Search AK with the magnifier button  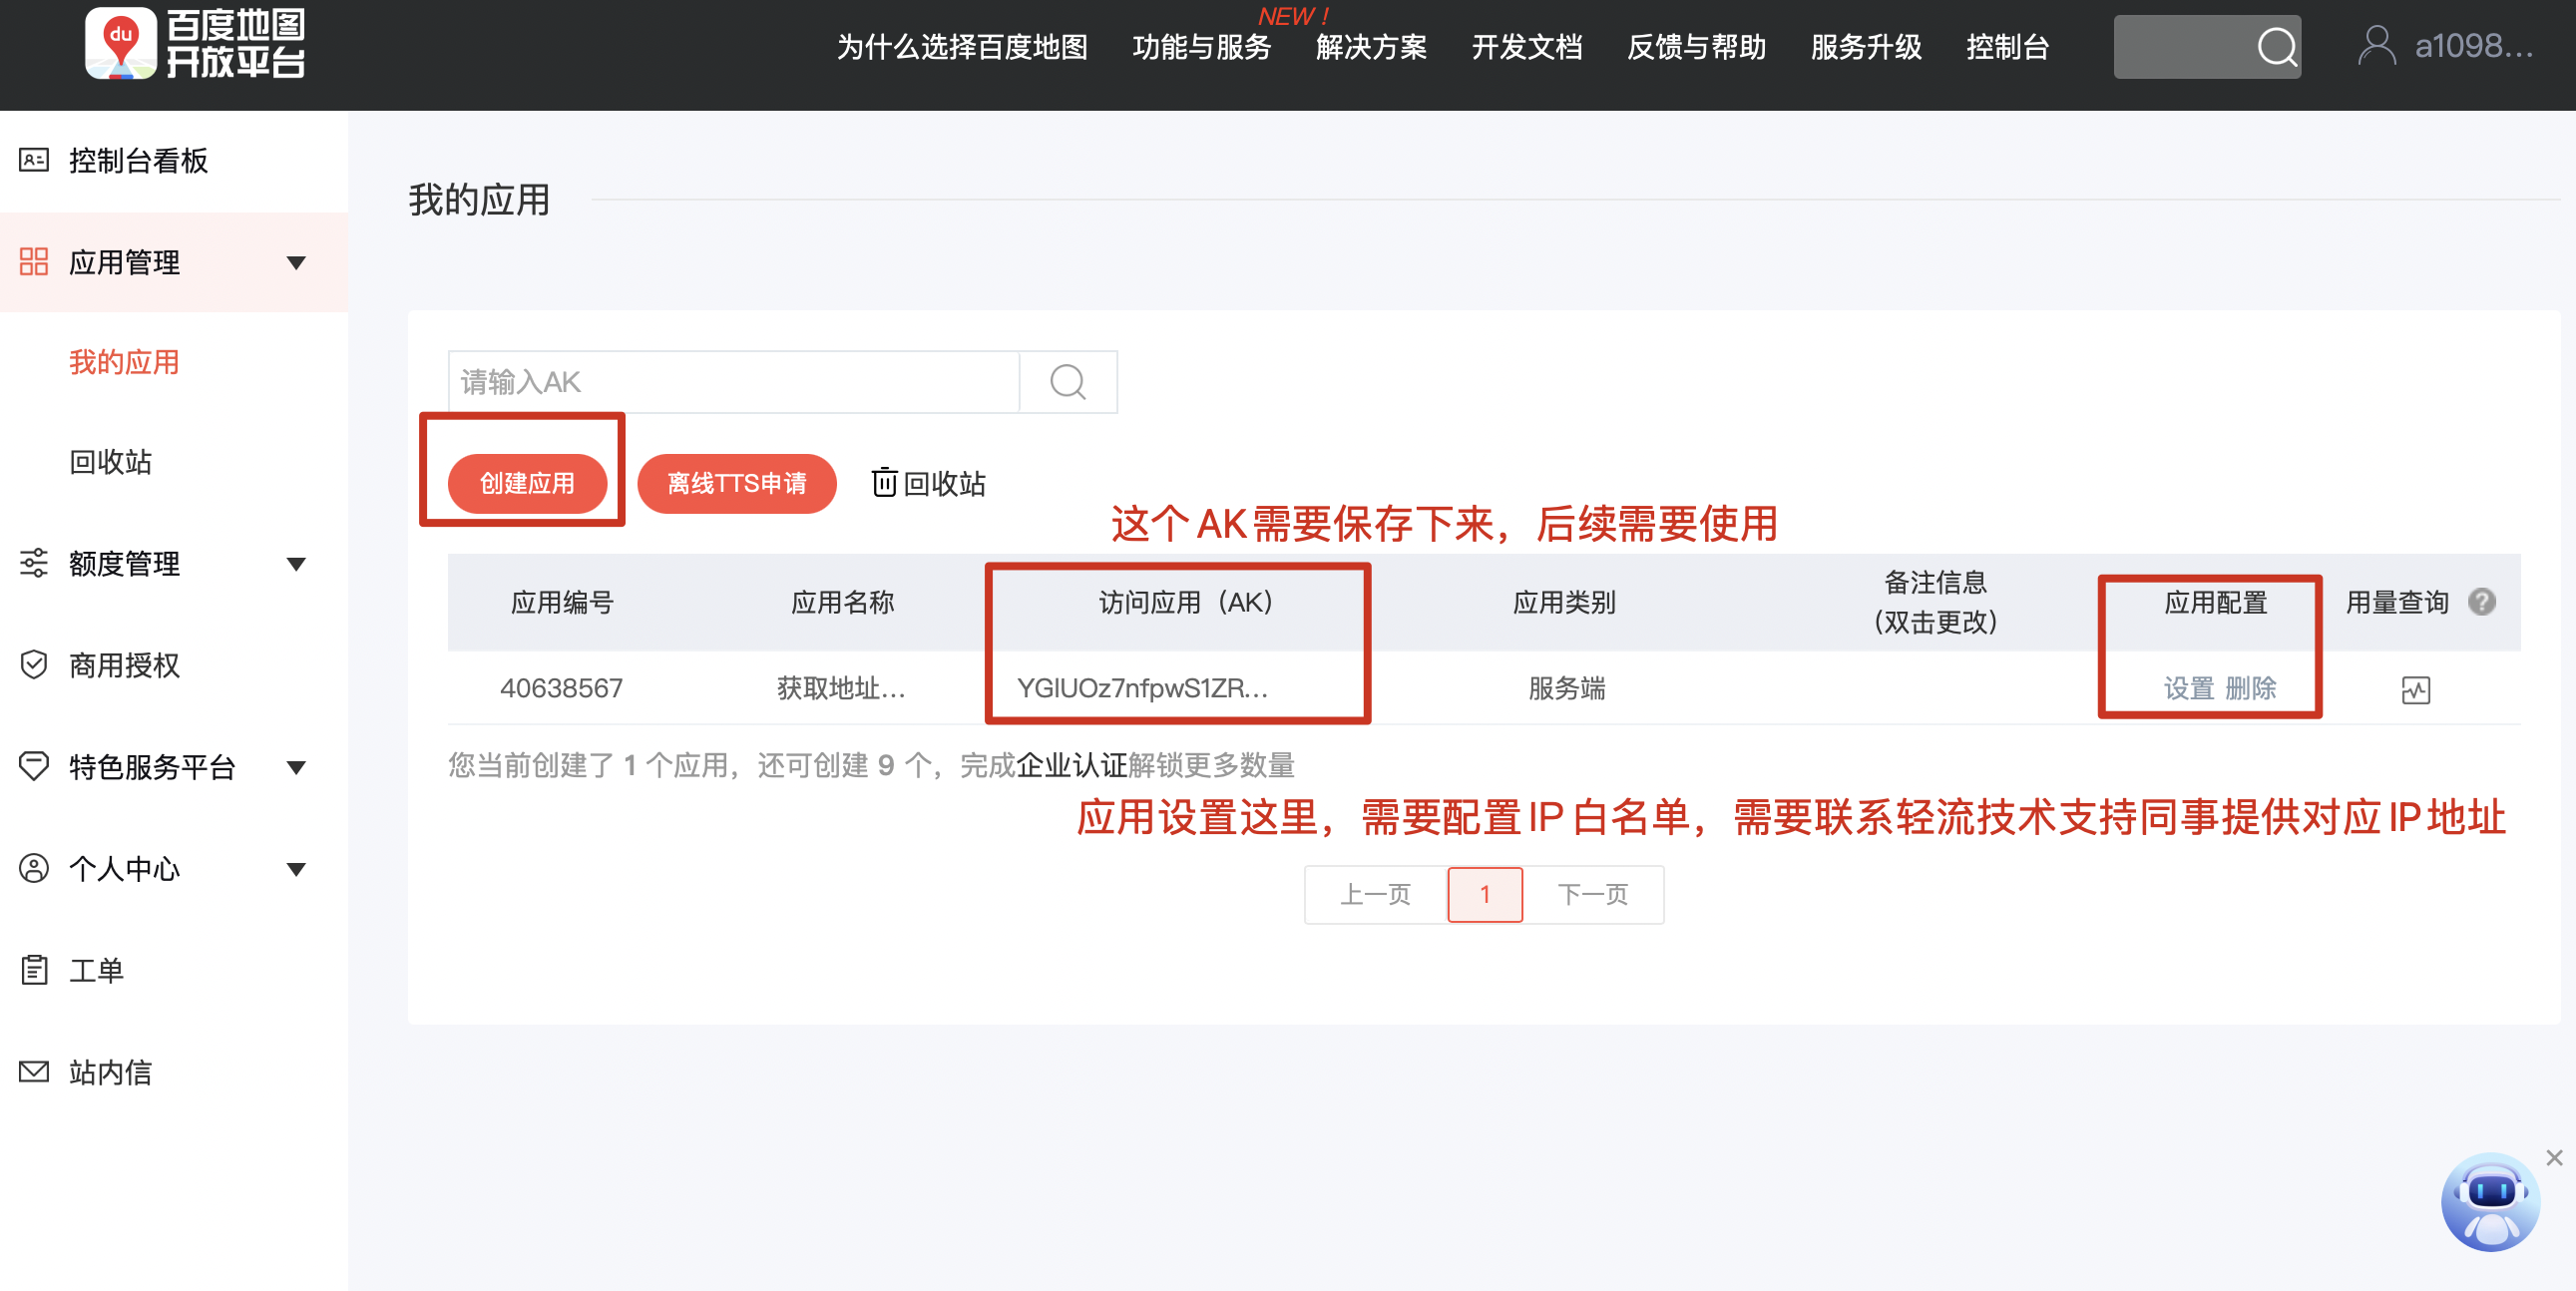click(1068, 382)
